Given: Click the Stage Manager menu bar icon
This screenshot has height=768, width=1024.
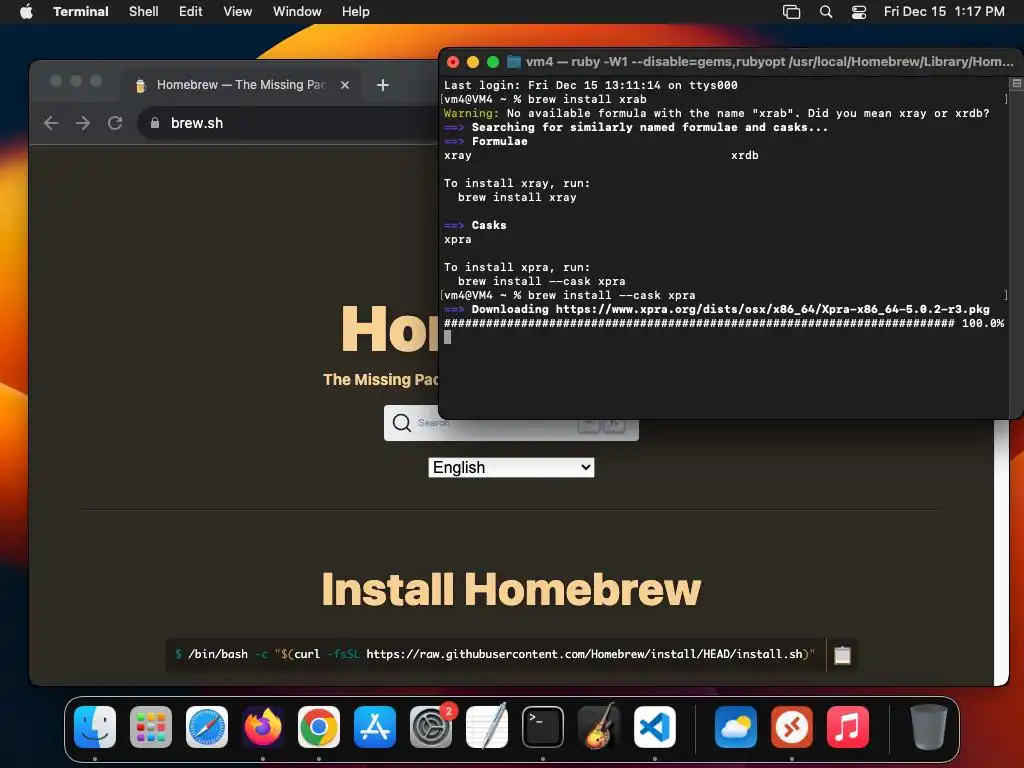Looking at the screenshot, I should (792, 11).
